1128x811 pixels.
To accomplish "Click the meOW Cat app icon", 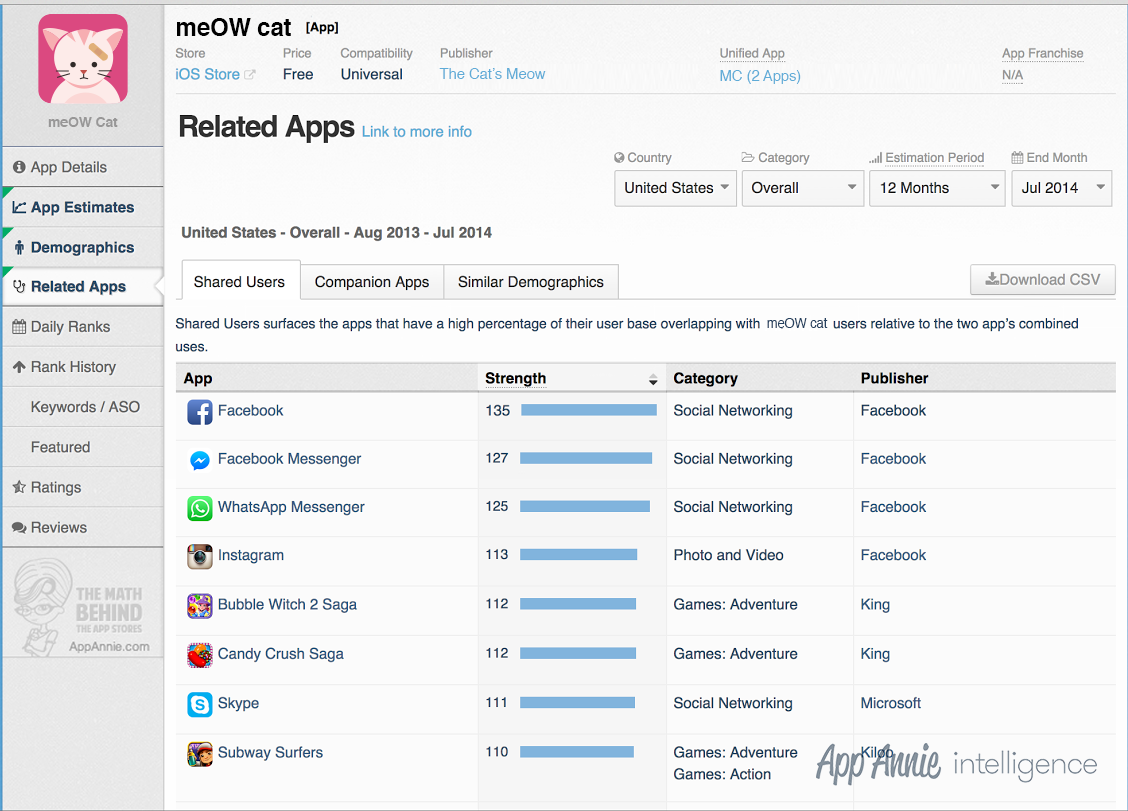I will tap(83, 58).
